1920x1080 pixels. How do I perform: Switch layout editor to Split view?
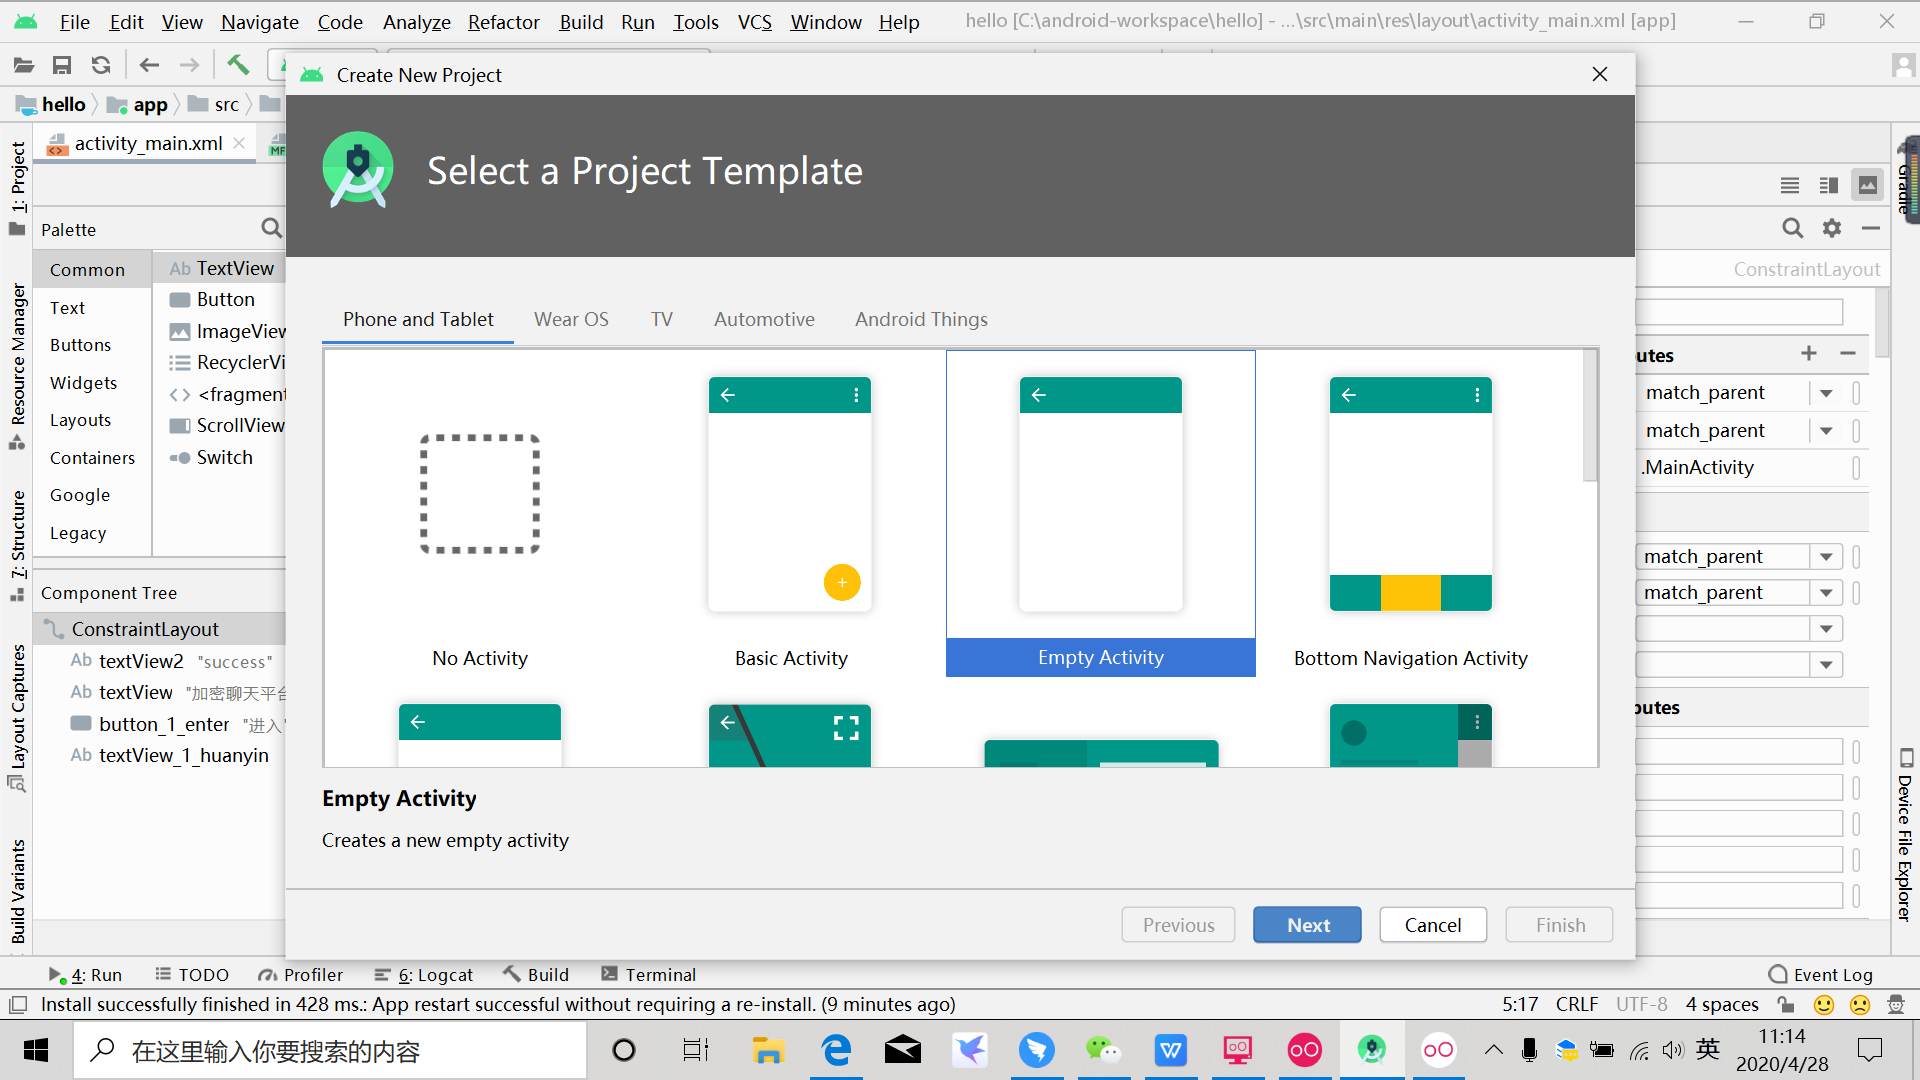pyautogui.click(x=1829, y=185)
